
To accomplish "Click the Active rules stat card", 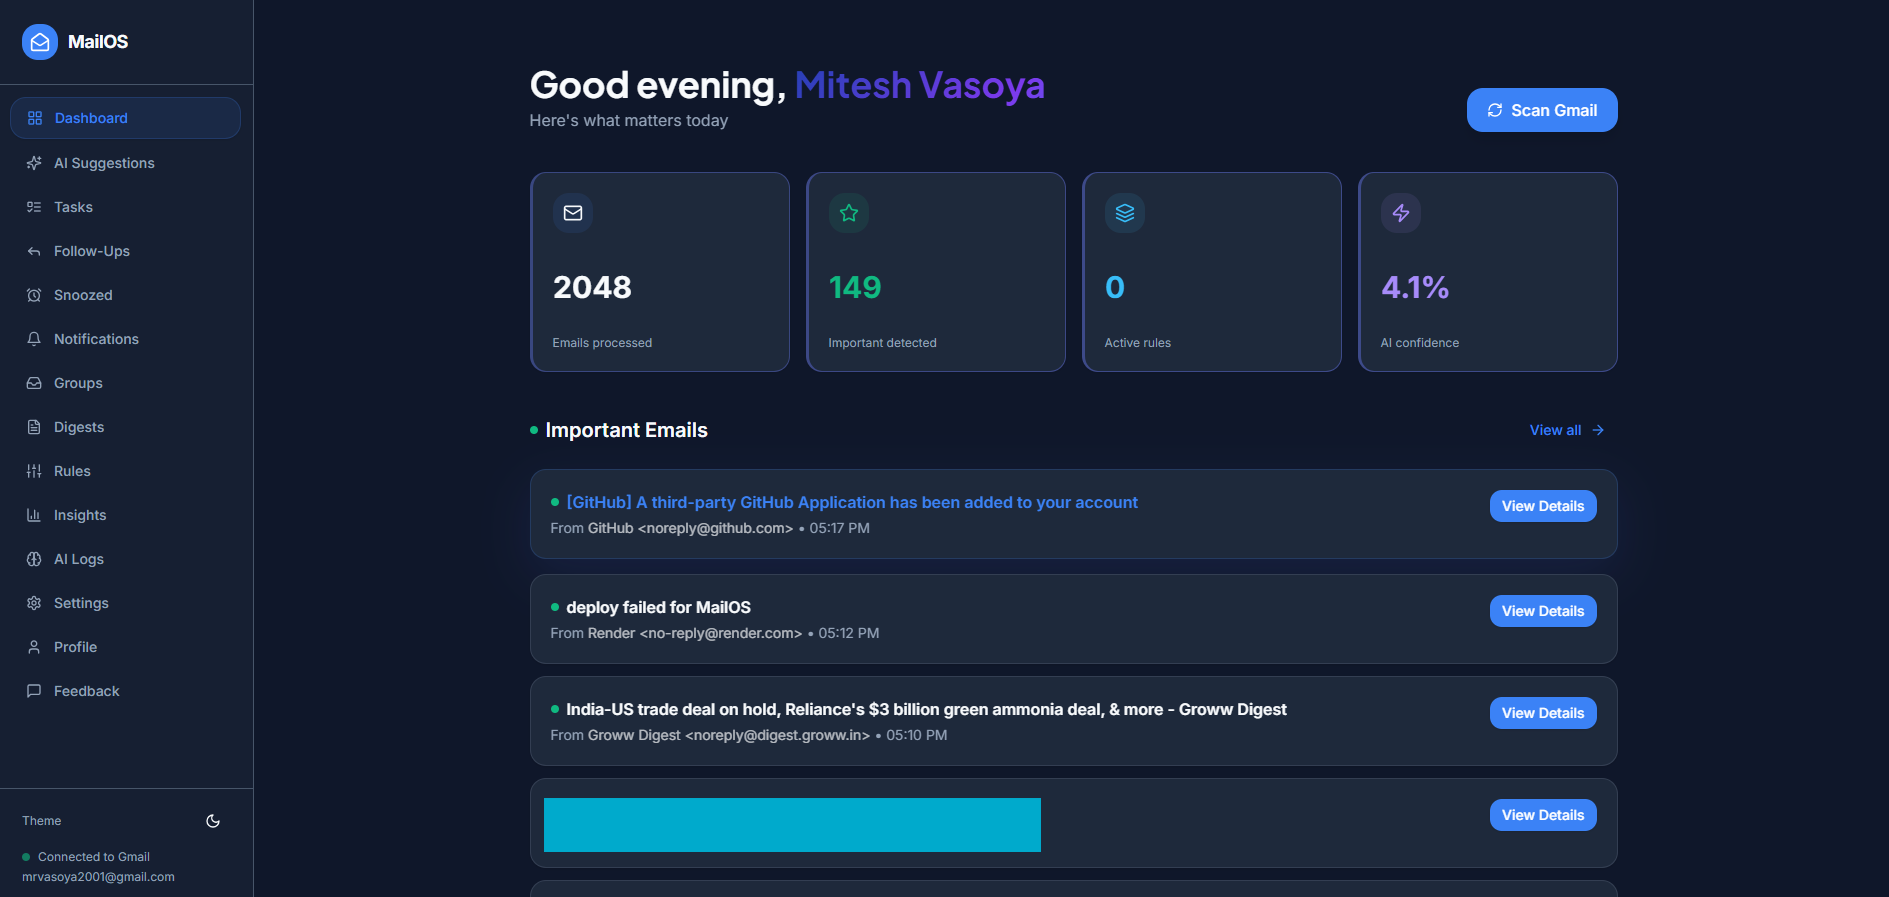I will [1211, 272].
